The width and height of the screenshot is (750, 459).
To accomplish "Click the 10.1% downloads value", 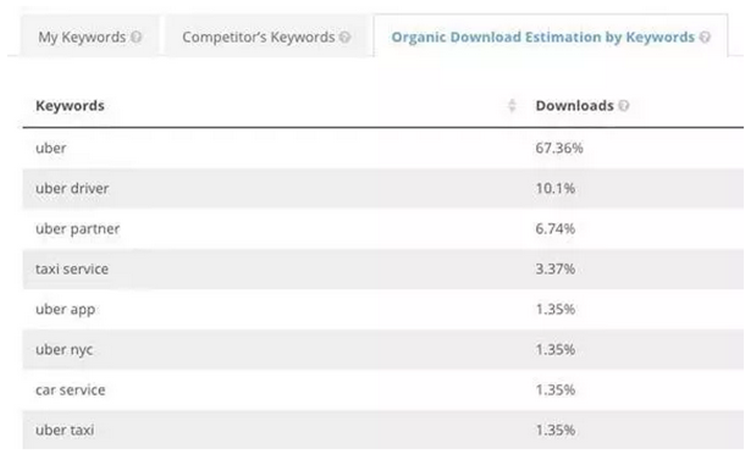I will pyautogui.click(x=555, y=189).
